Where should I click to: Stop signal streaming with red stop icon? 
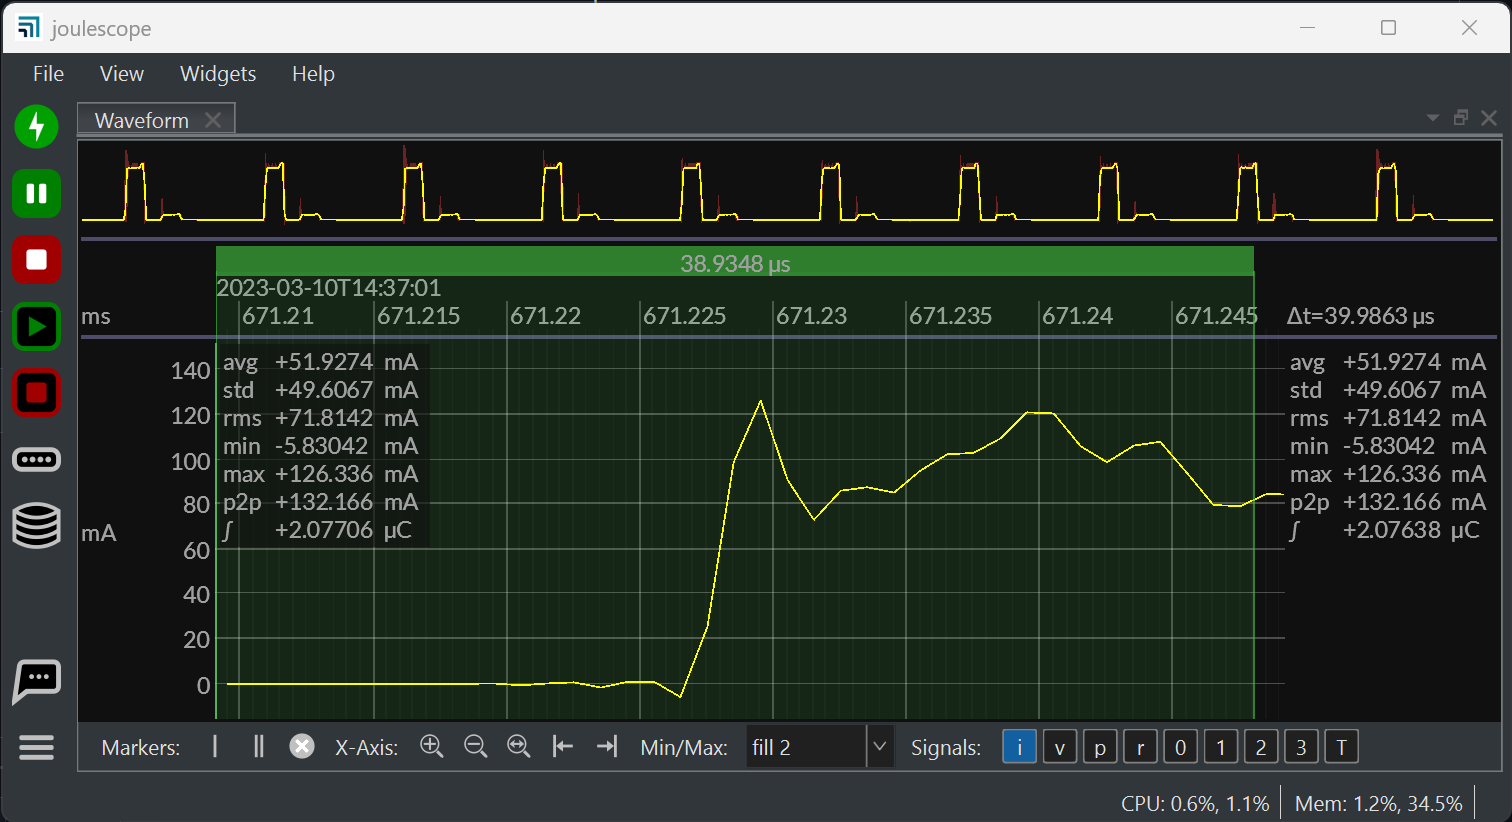click(x=37, y=259)
